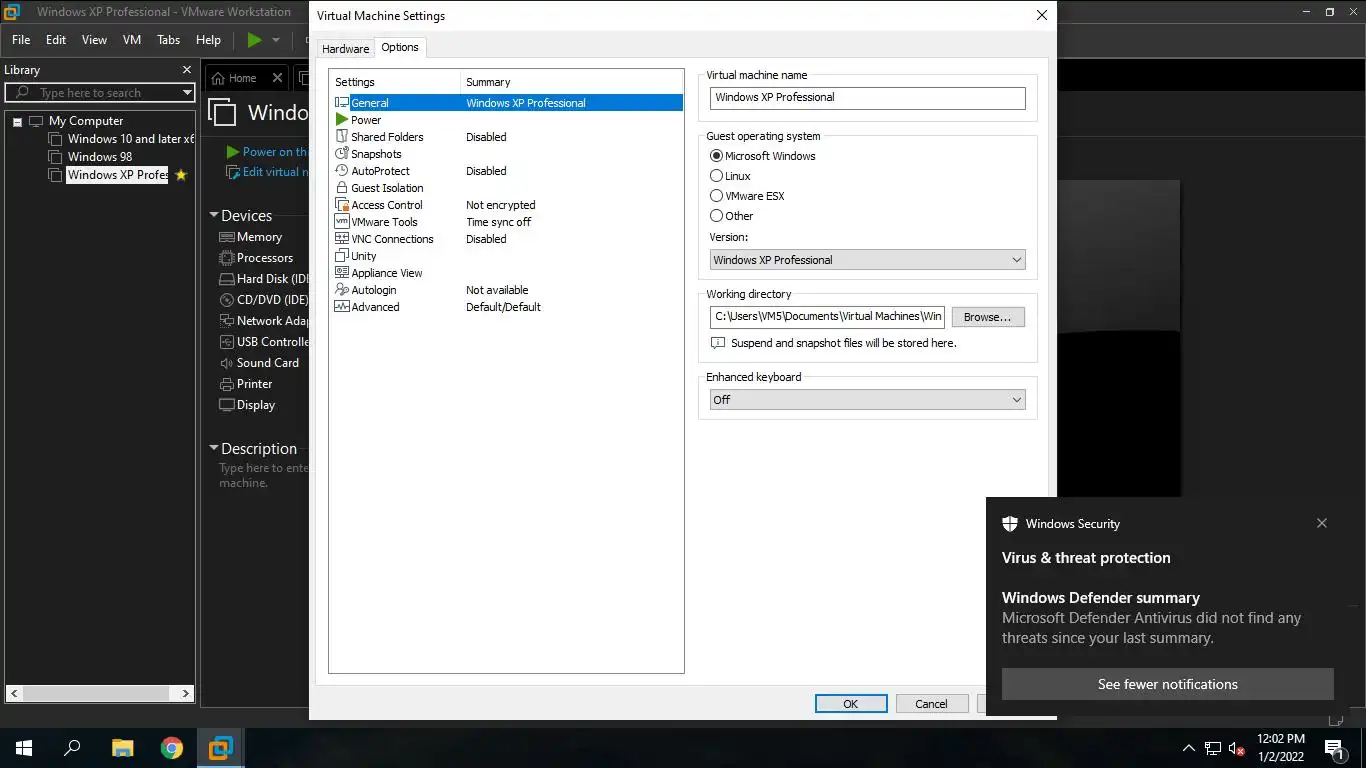Open the power options dropdown arrow
Image resolution: width=1366 pixels, height=768 pixels.
tap(276, 40)
